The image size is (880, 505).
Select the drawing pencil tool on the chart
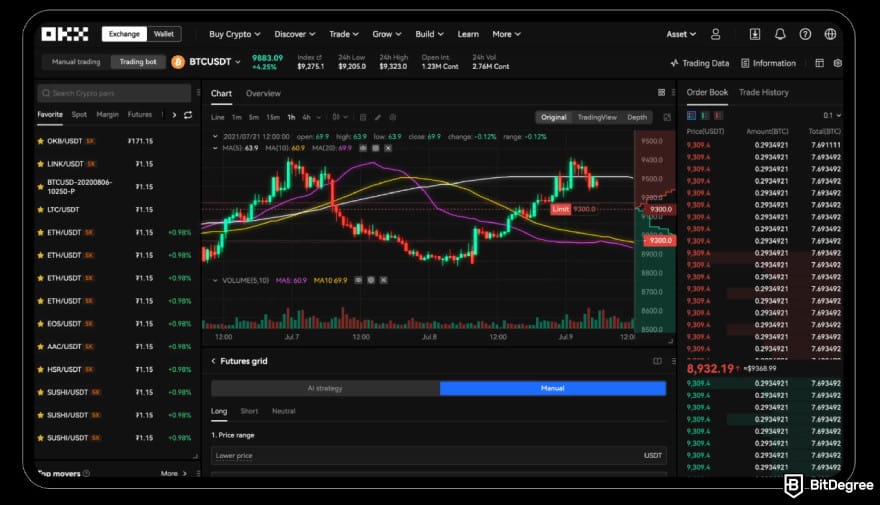[378, 117]
